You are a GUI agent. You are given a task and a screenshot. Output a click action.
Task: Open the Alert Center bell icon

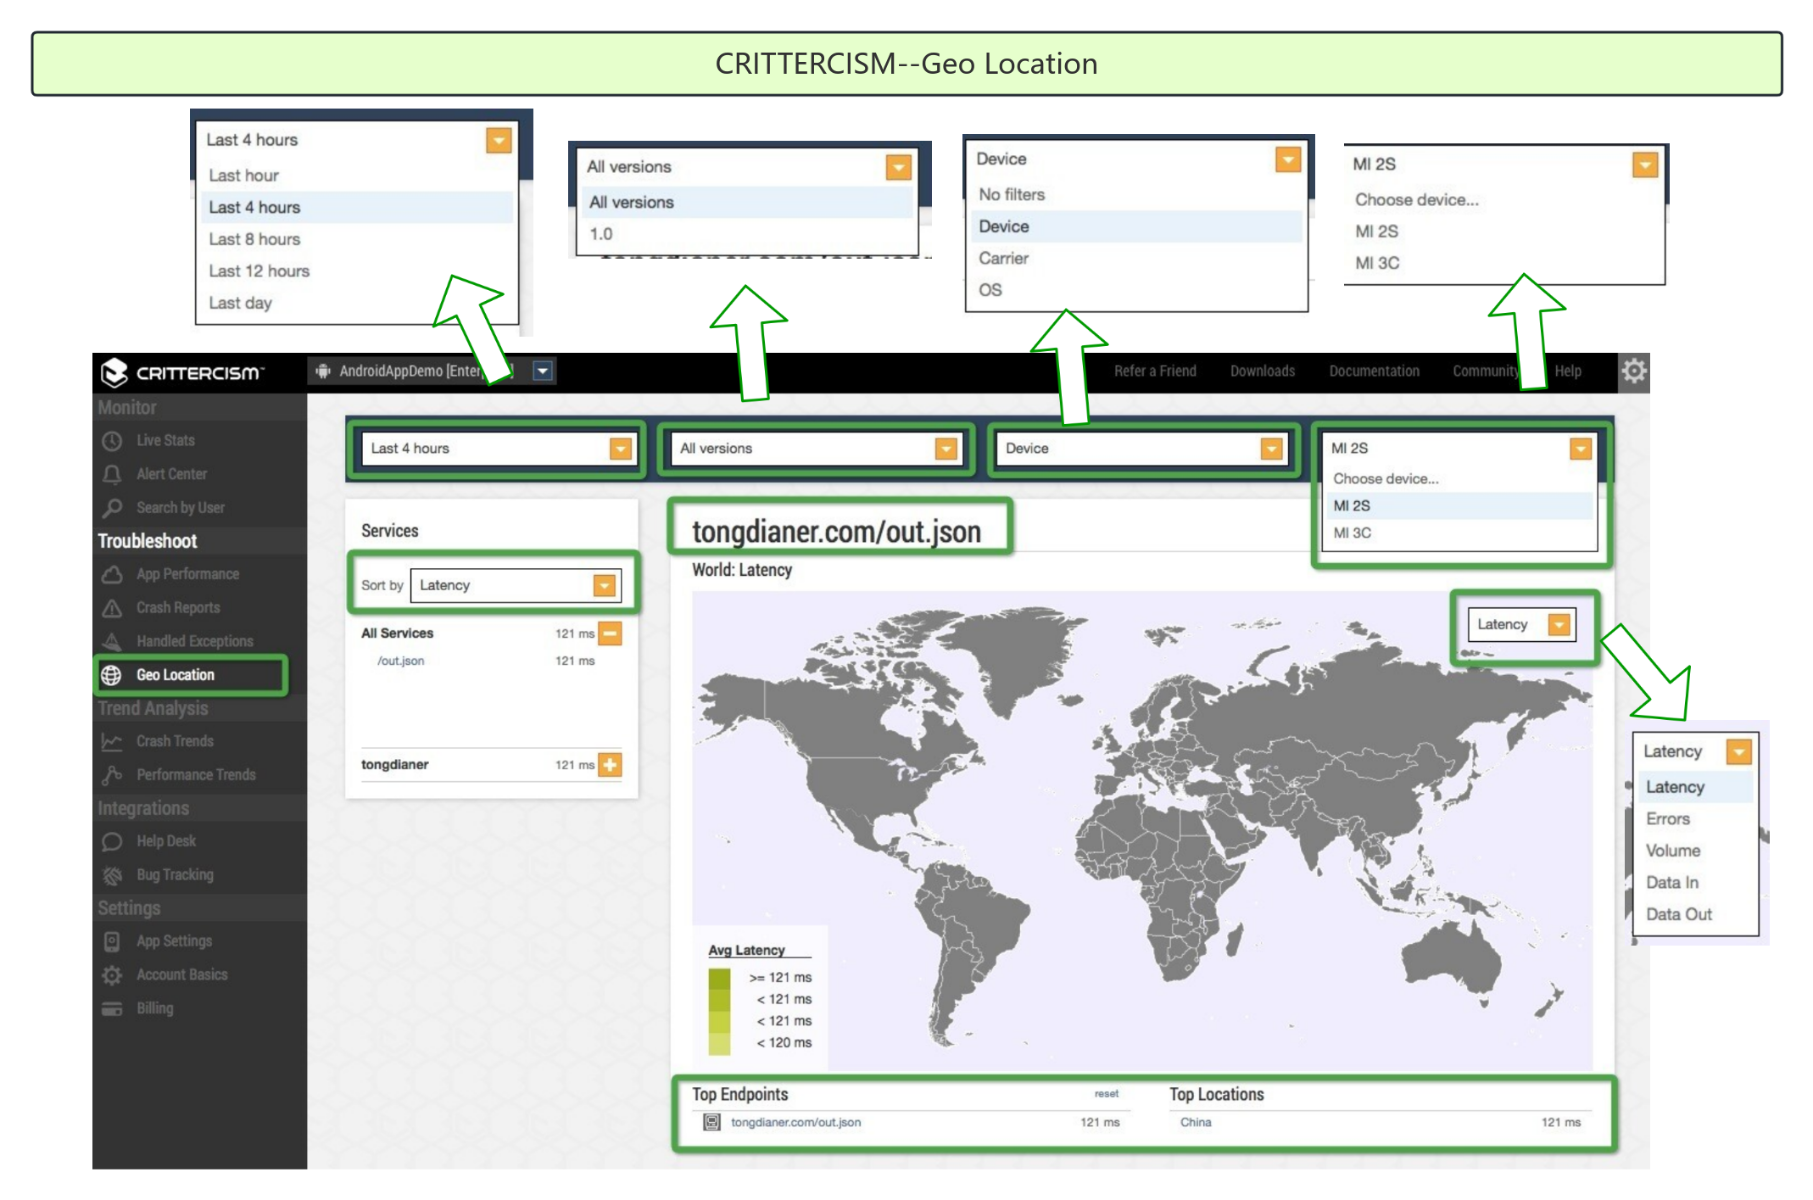[x=113, y=473]
